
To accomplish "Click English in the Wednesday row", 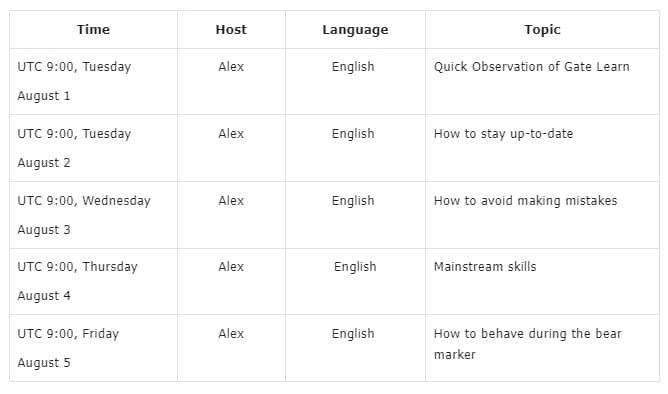I will [x=353, y=201].
